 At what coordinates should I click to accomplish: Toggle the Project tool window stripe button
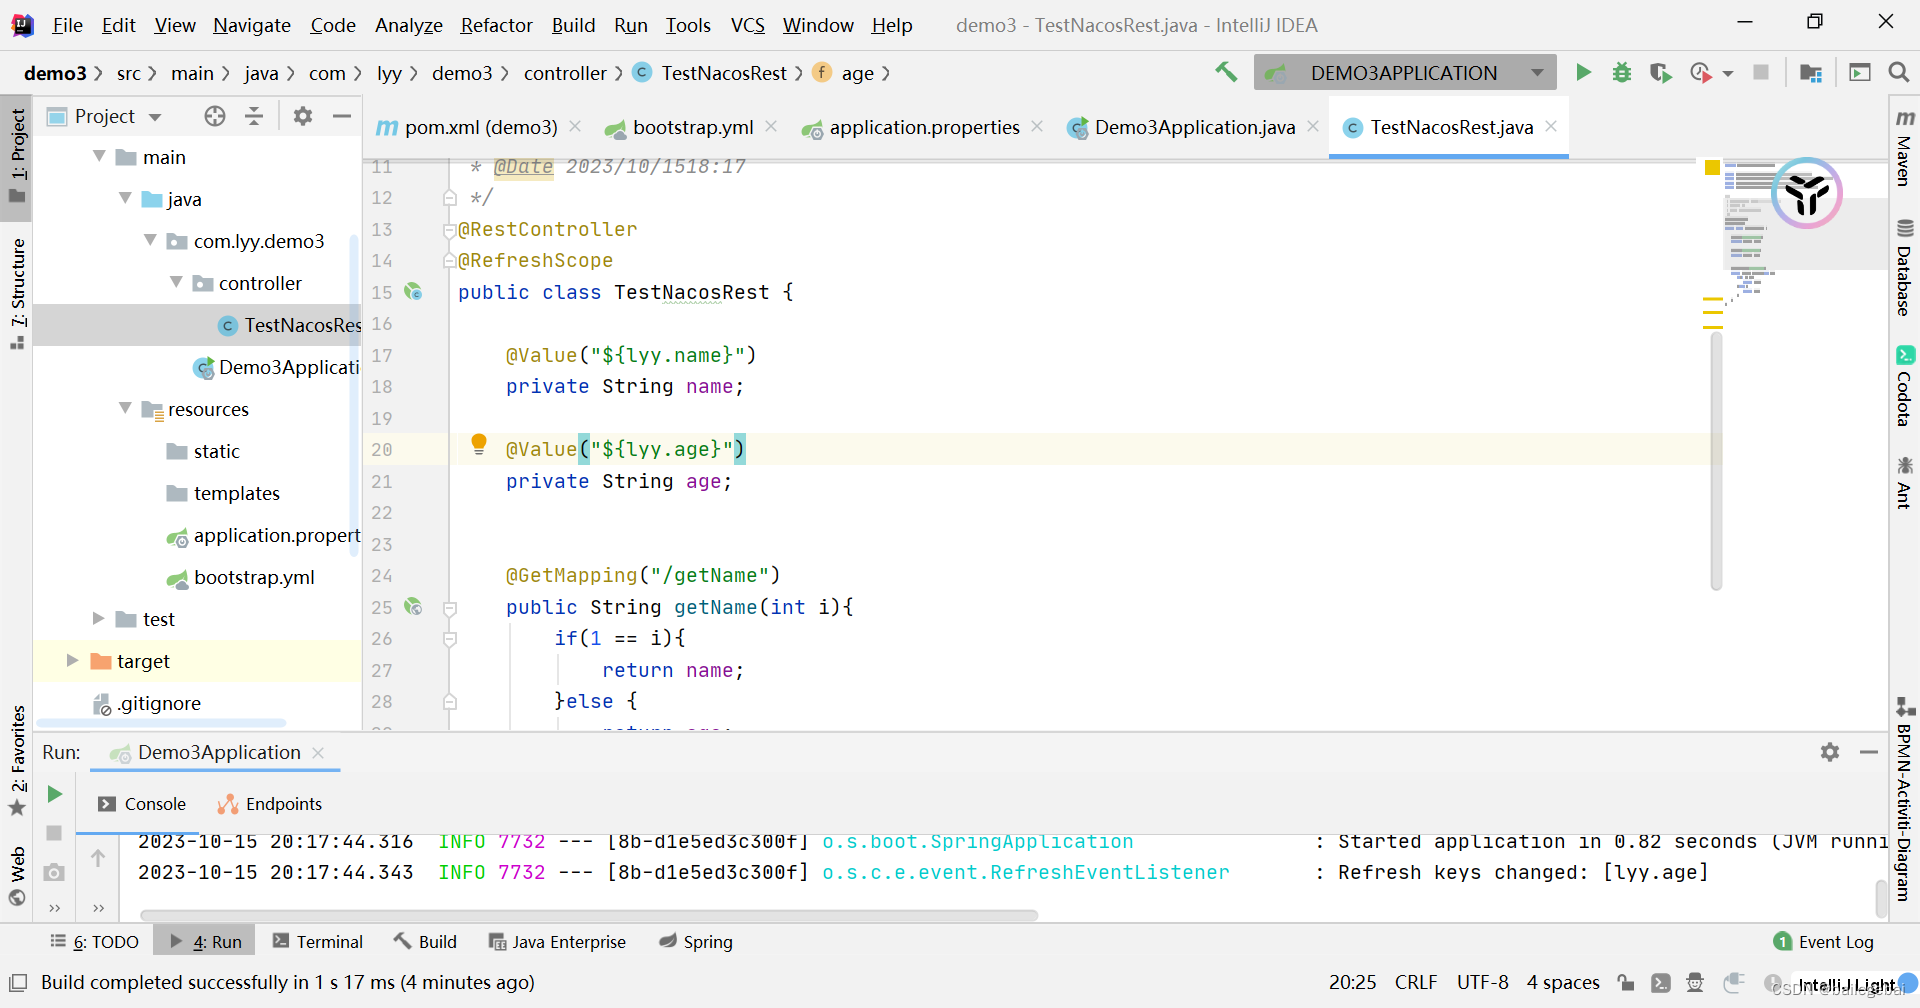tap(17, 156)
